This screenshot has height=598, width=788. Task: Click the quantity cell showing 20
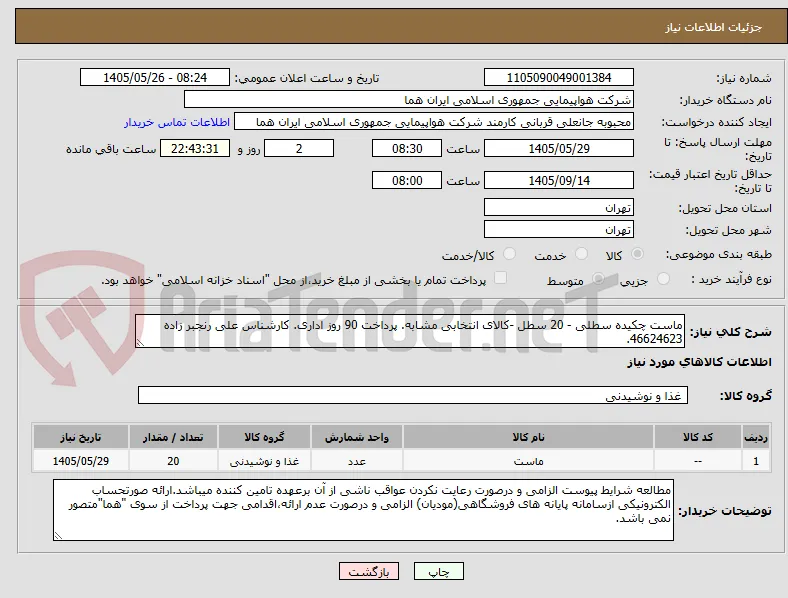pos(173,461)
